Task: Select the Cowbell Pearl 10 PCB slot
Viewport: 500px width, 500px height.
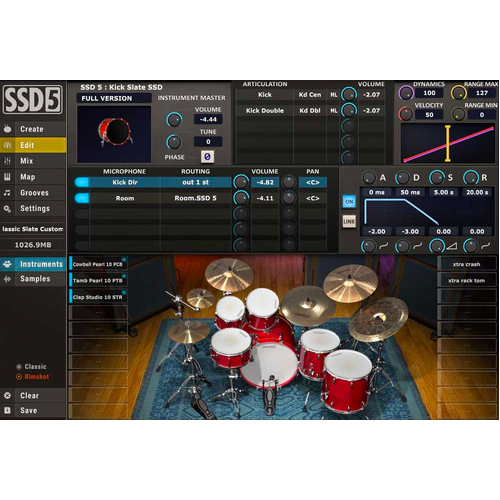Action: [x=98, y=264]
